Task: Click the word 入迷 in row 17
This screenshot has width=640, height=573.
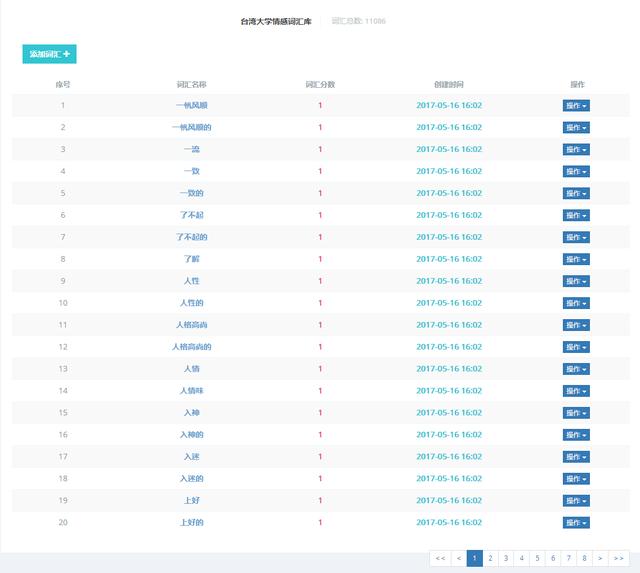Action: point(192,457)
